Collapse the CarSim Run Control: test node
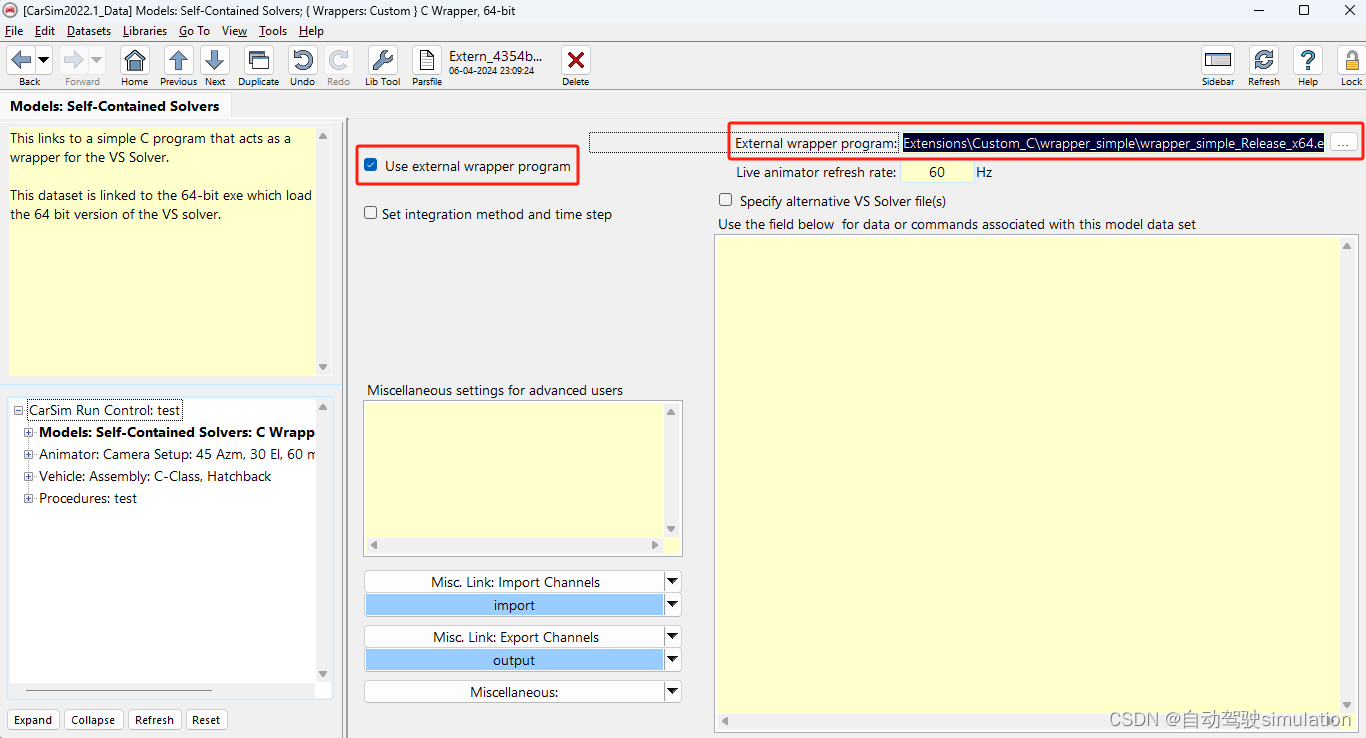The width and height of the screenshot is (1366, 738). click(18, 410)
